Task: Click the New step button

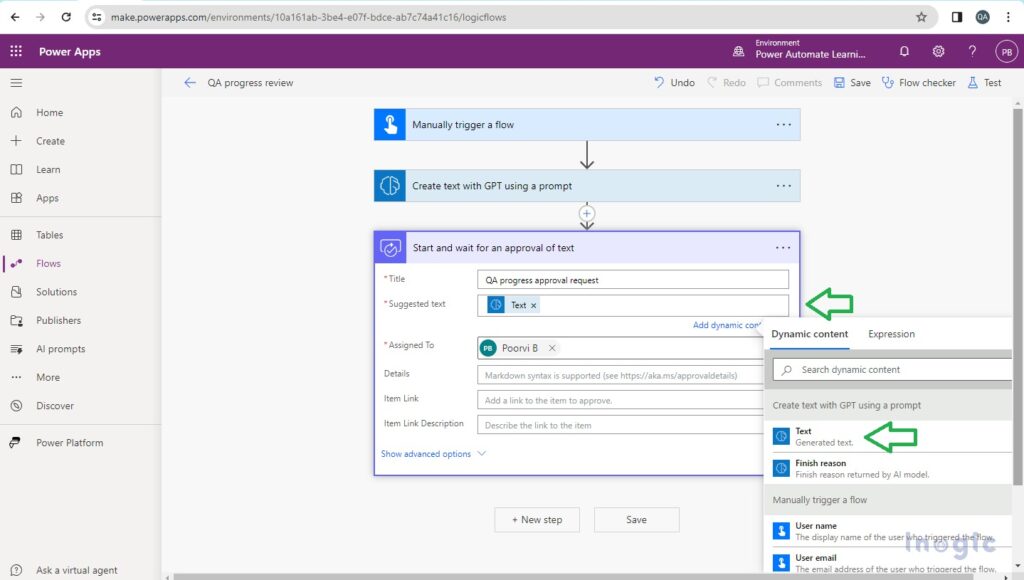Action: pos(537,520)
